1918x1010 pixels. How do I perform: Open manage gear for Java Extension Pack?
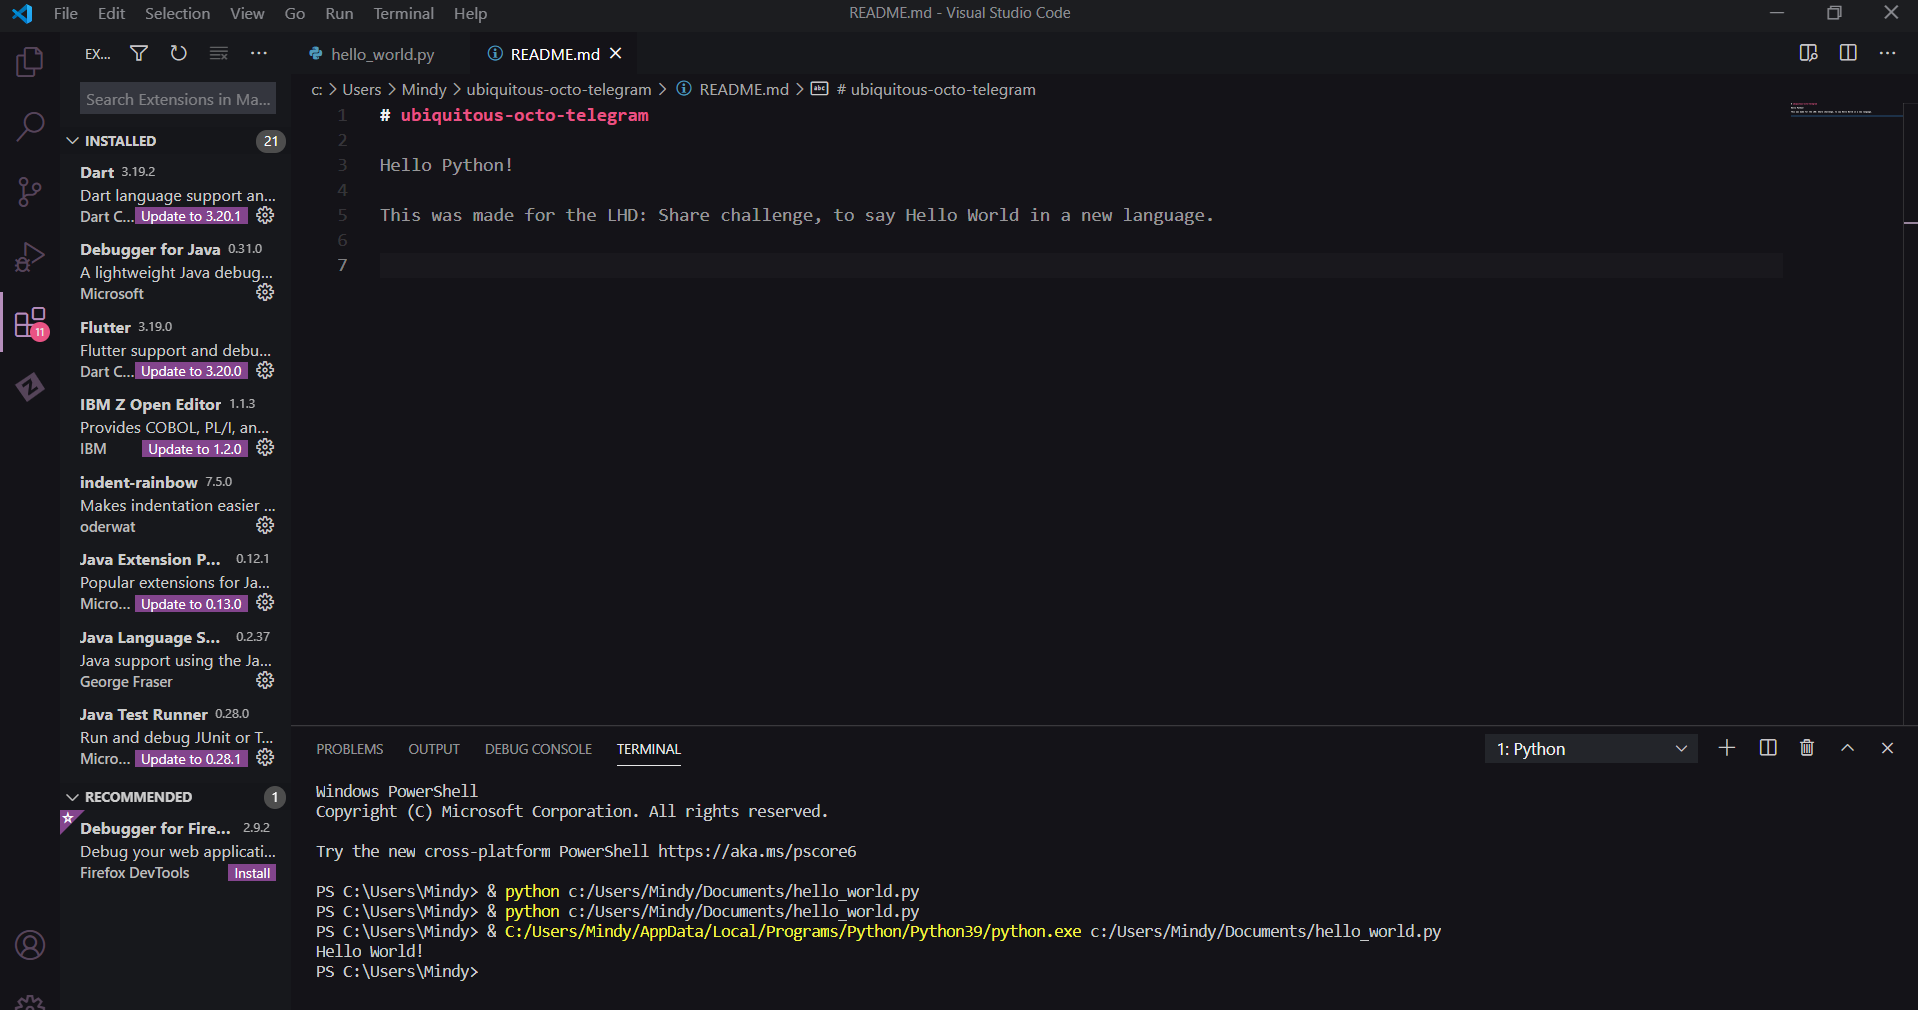point(265,603)
